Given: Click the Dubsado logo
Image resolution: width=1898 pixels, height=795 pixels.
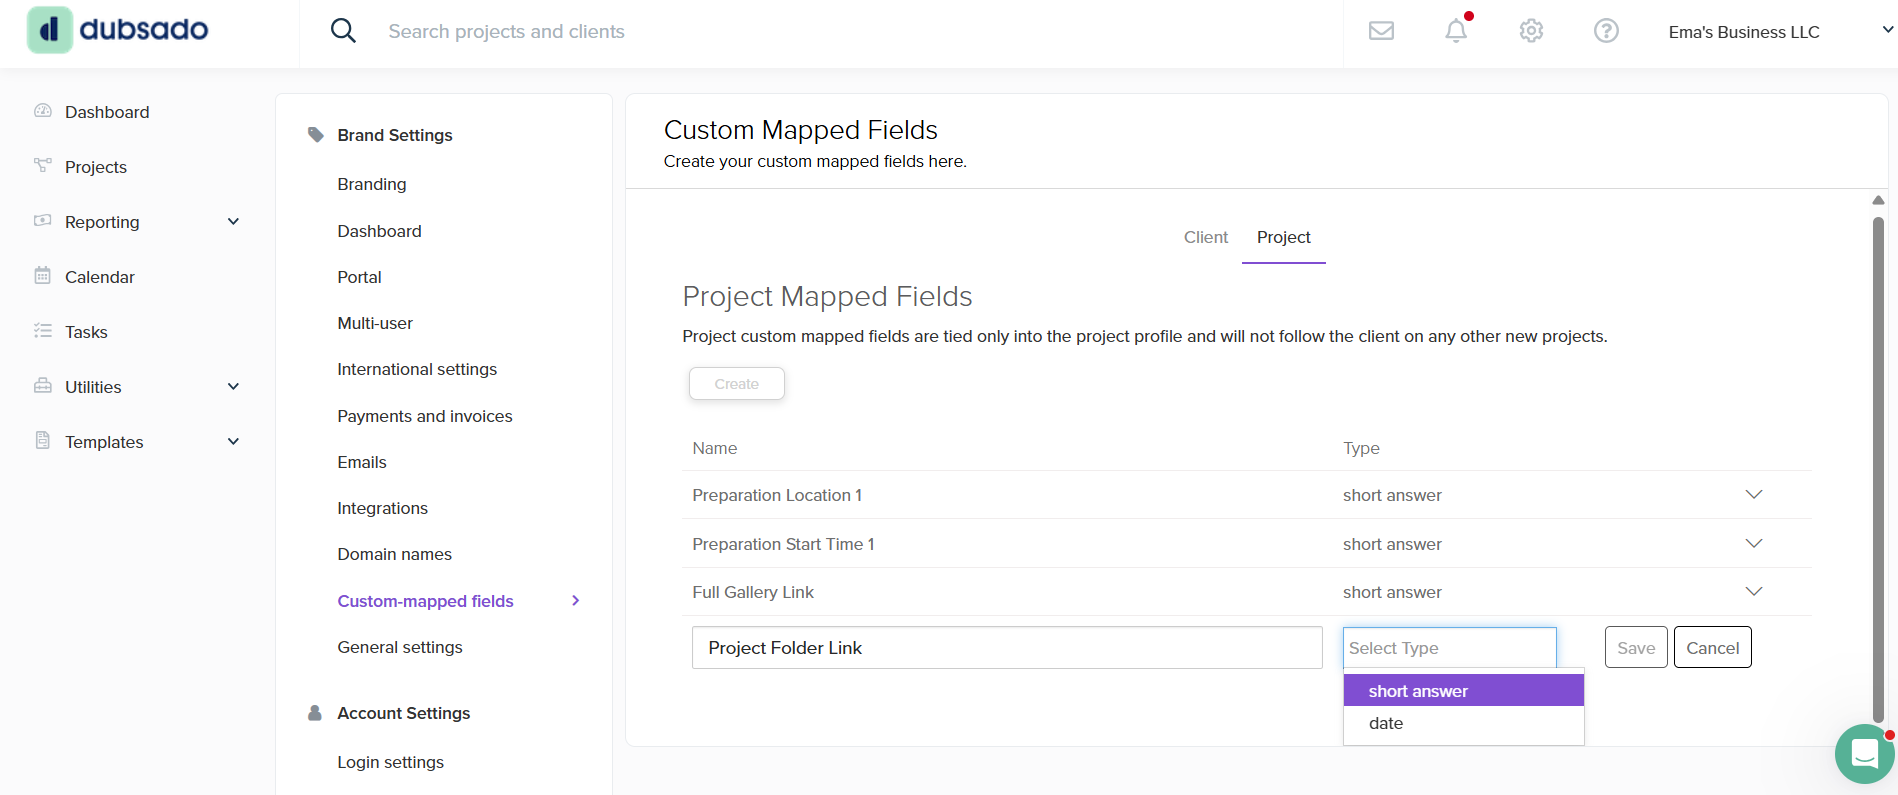Looking at the screenshot, I should [118, 30].
